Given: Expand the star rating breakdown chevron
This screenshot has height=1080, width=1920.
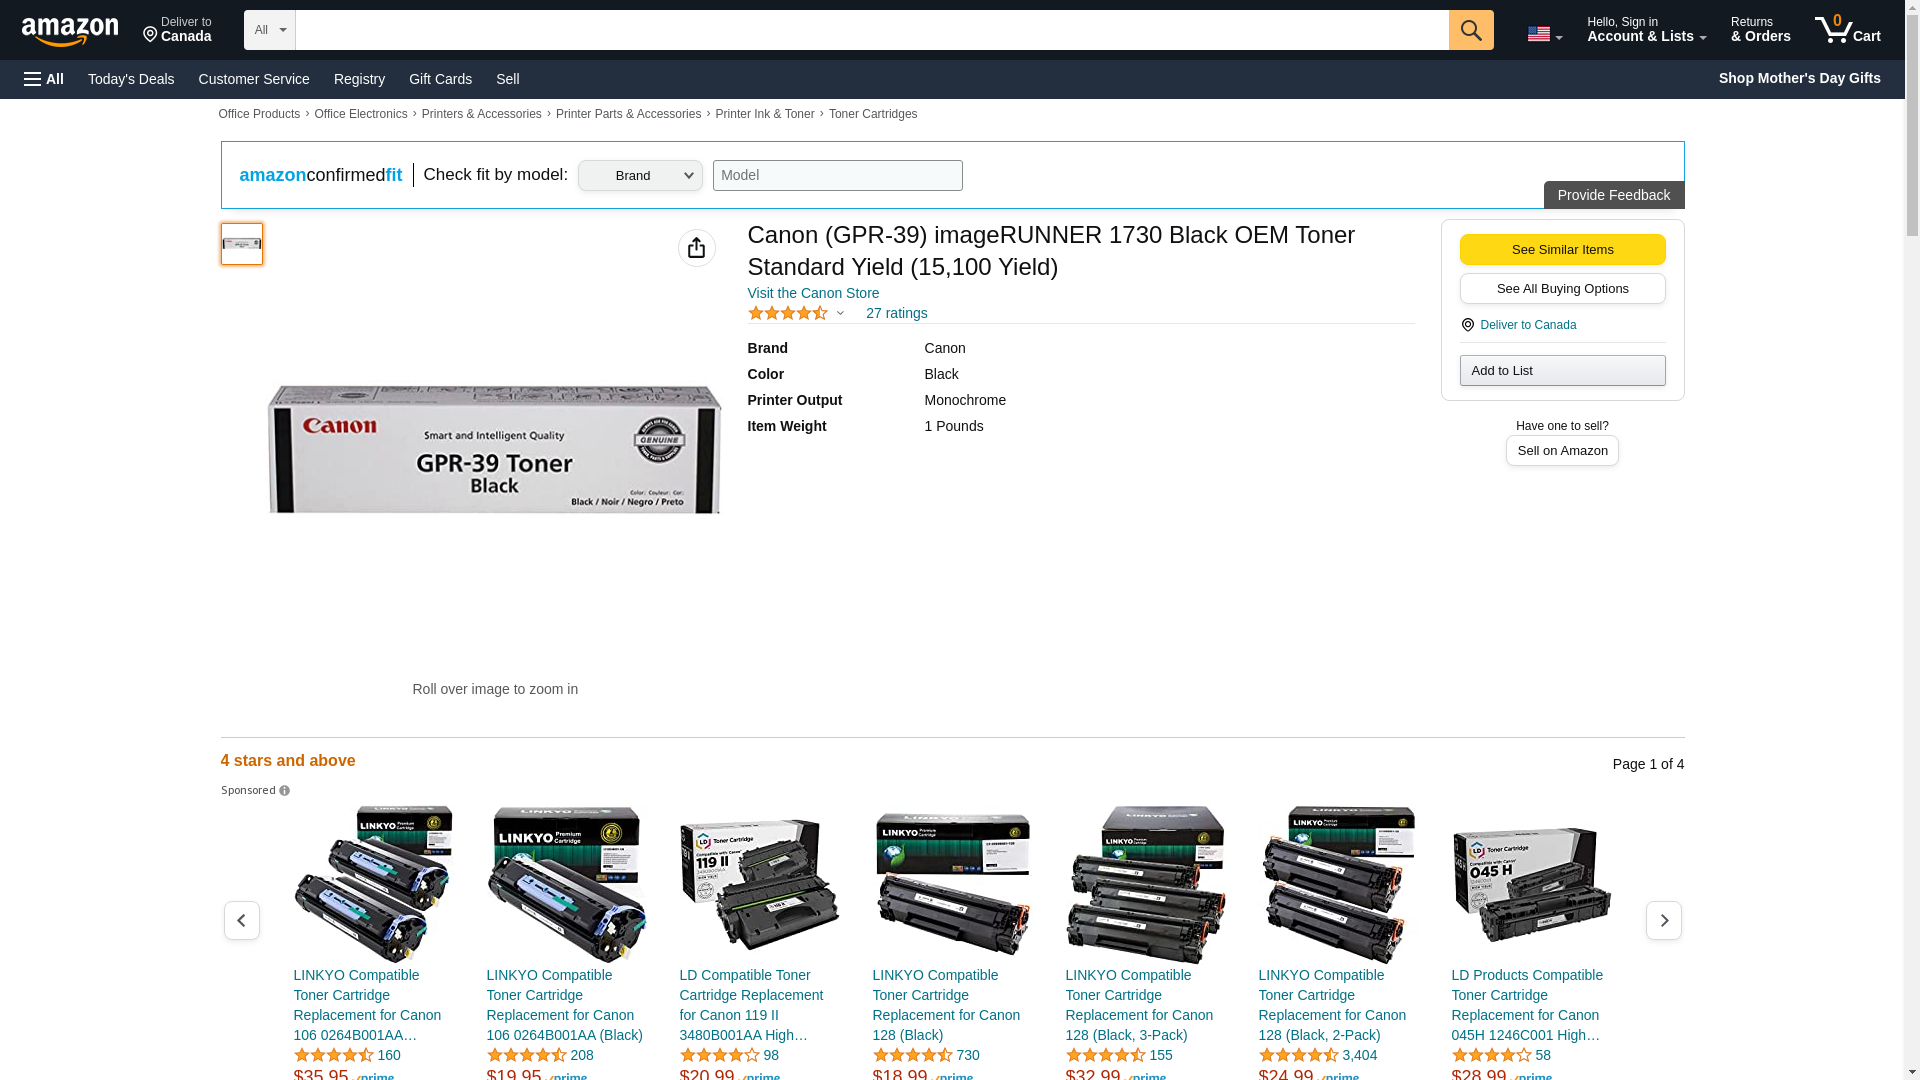Looking at the screenshot, I should tap(840, 314).
